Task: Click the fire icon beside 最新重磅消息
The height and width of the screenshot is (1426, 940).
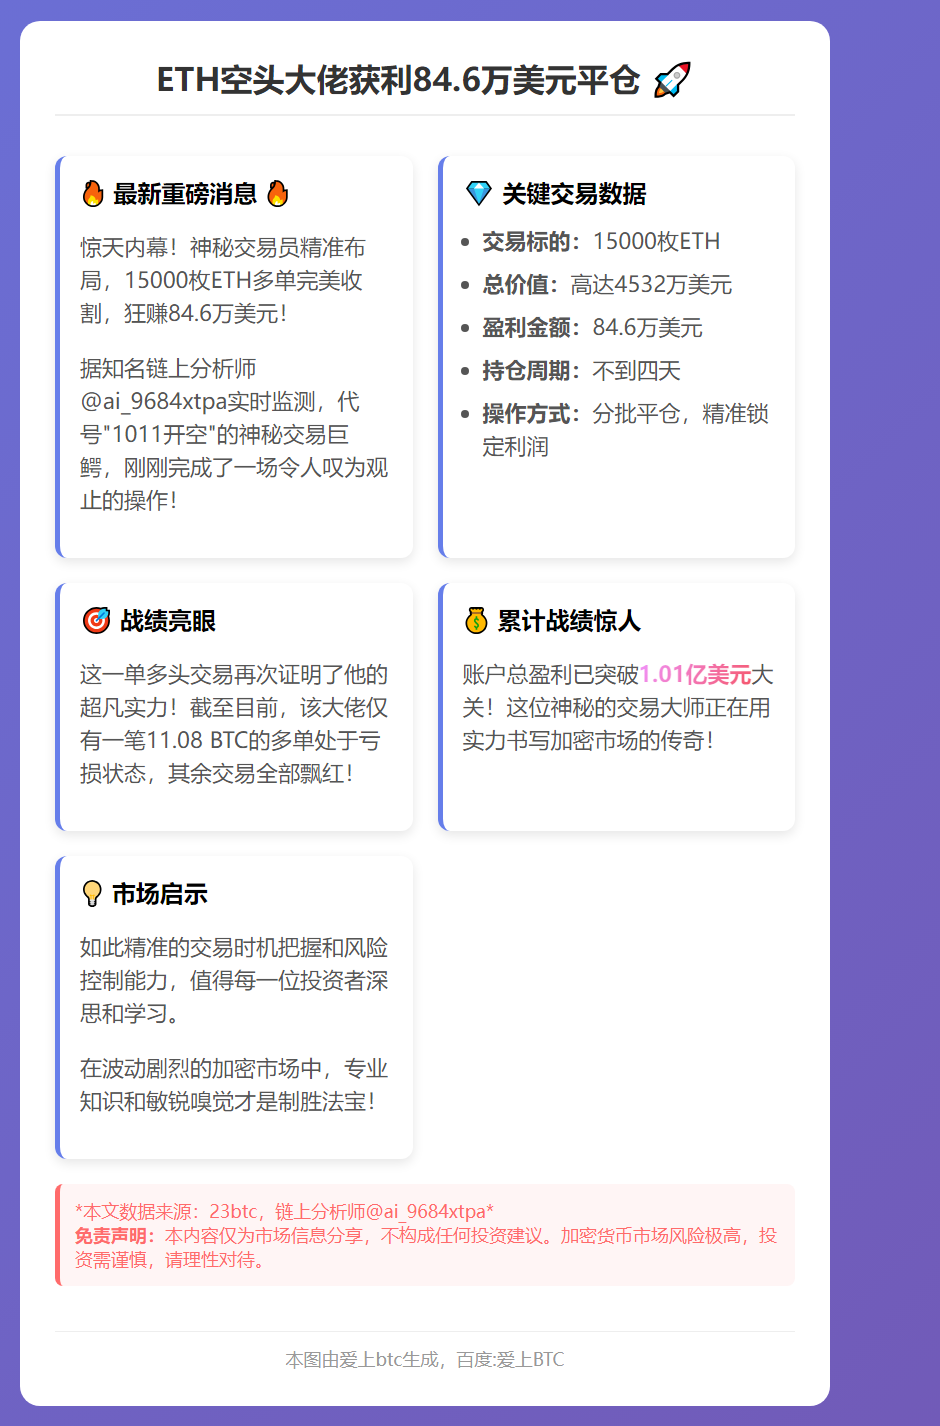Action: tap(93, 193)
